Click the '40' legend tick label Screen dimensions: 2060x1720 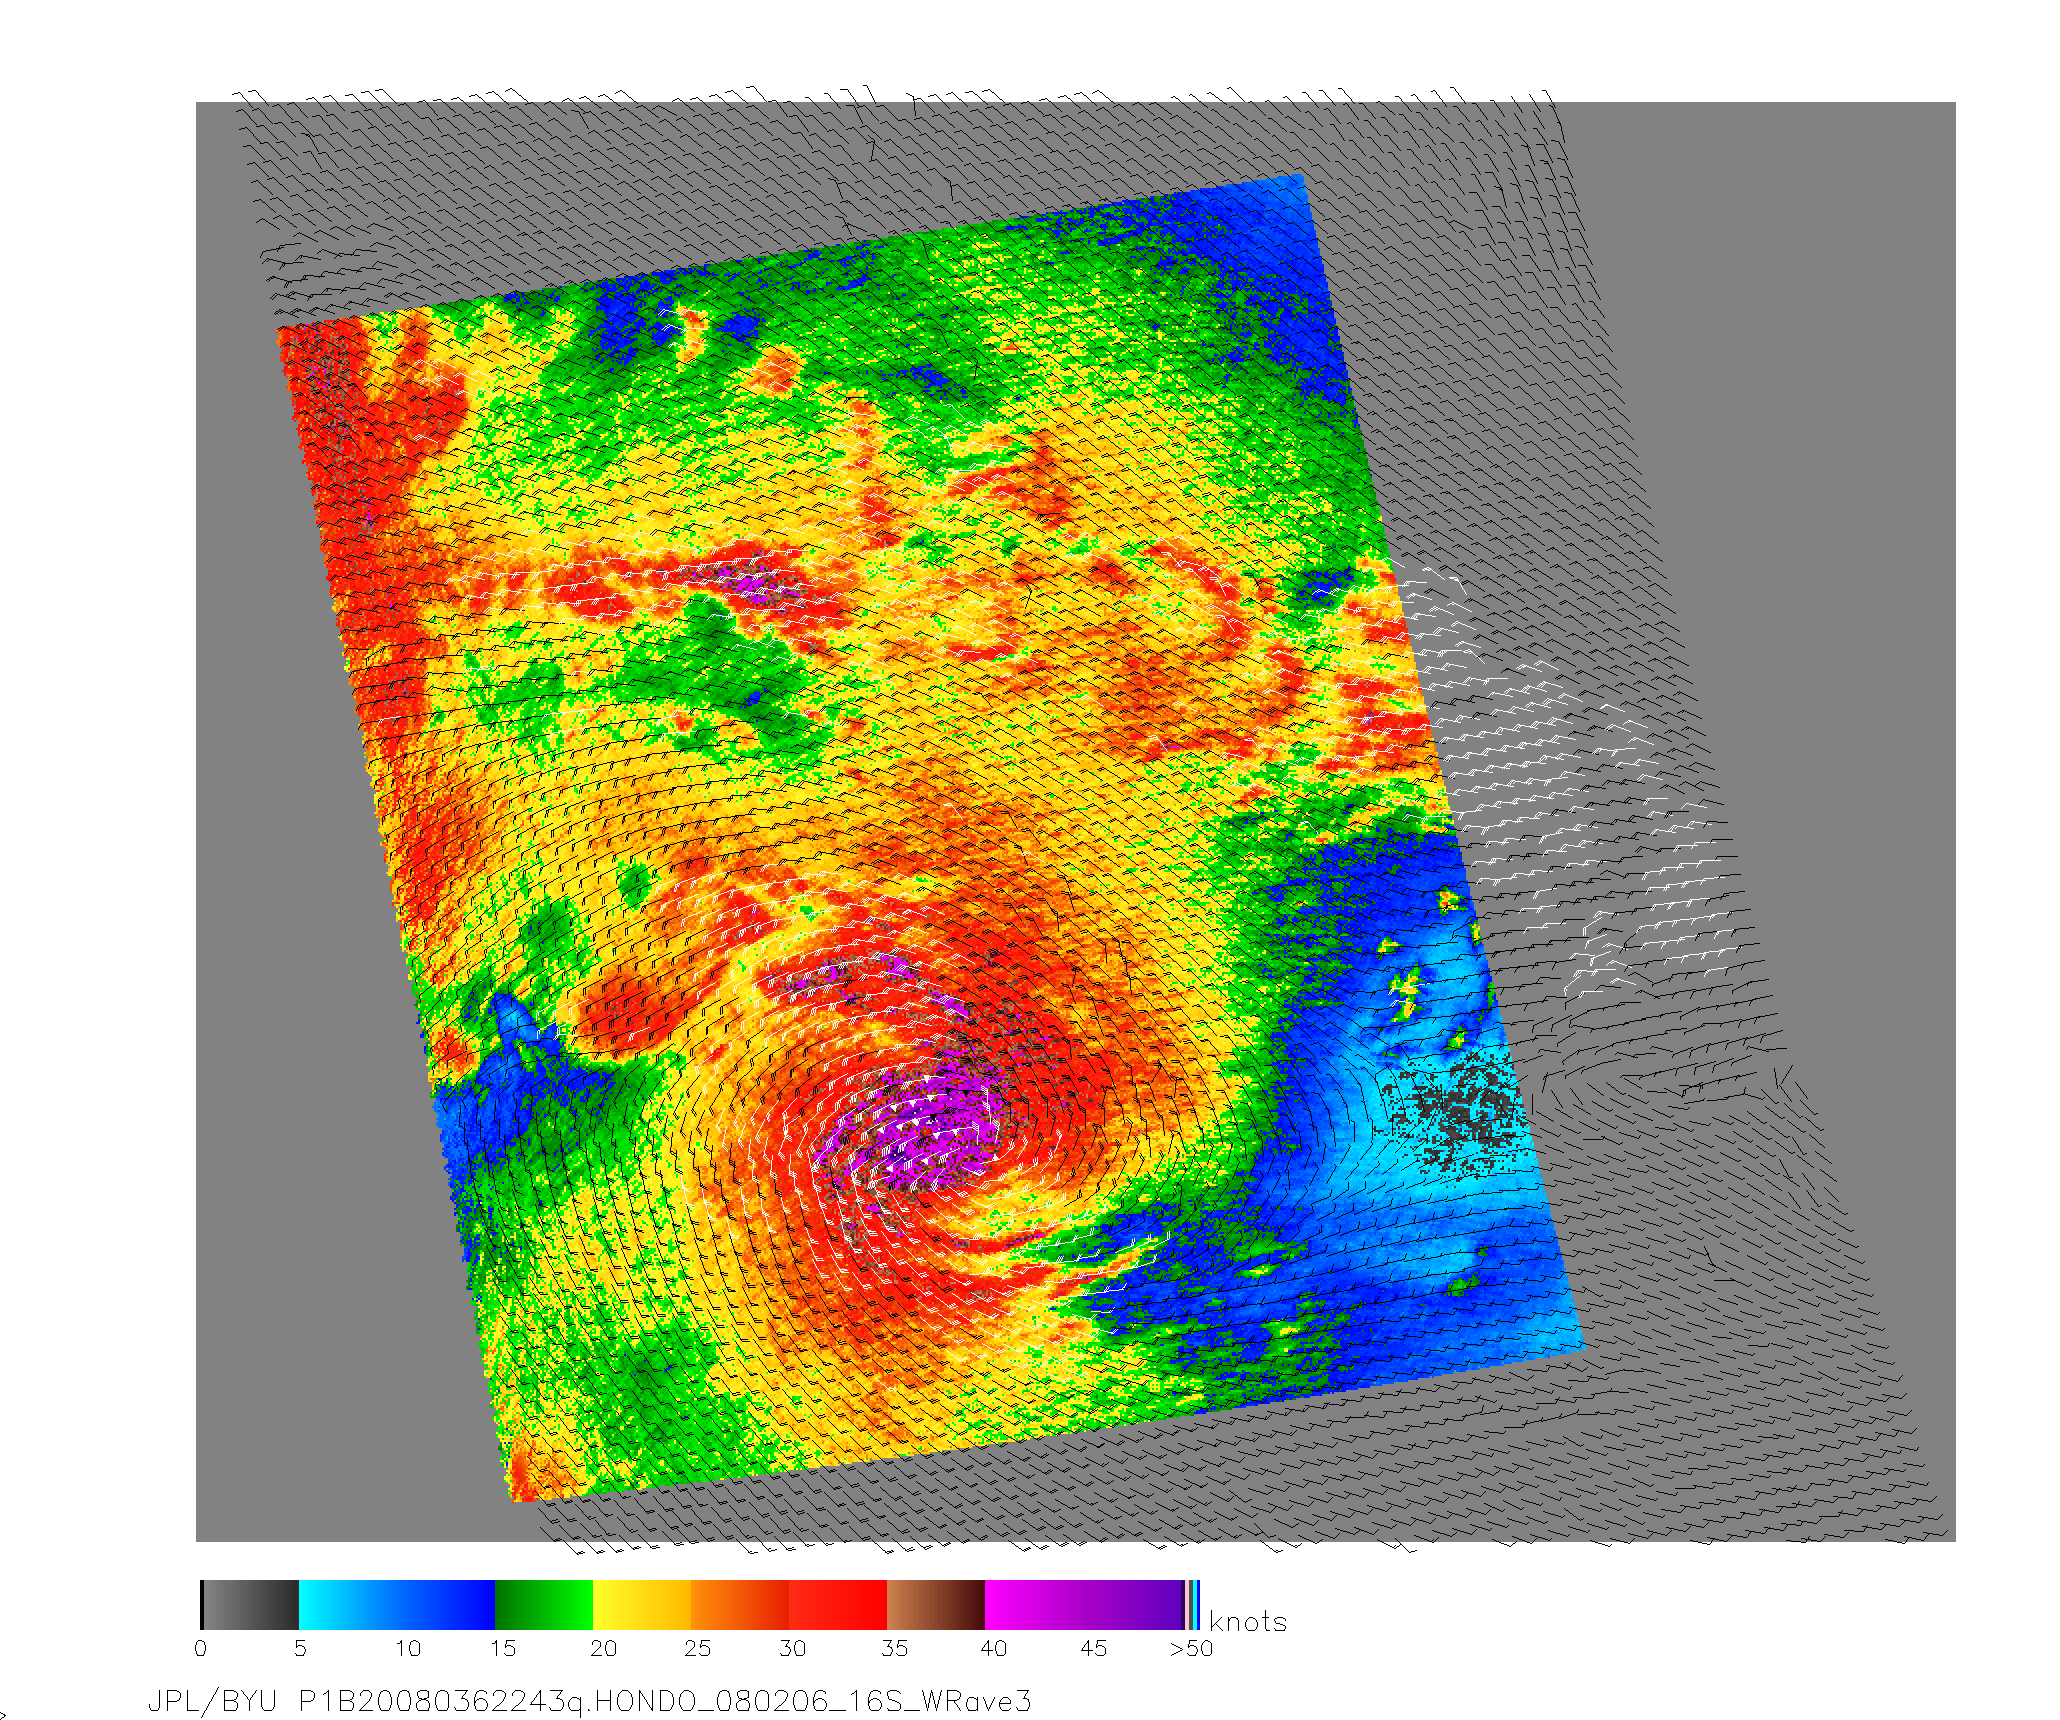(x=994, y=1649)
